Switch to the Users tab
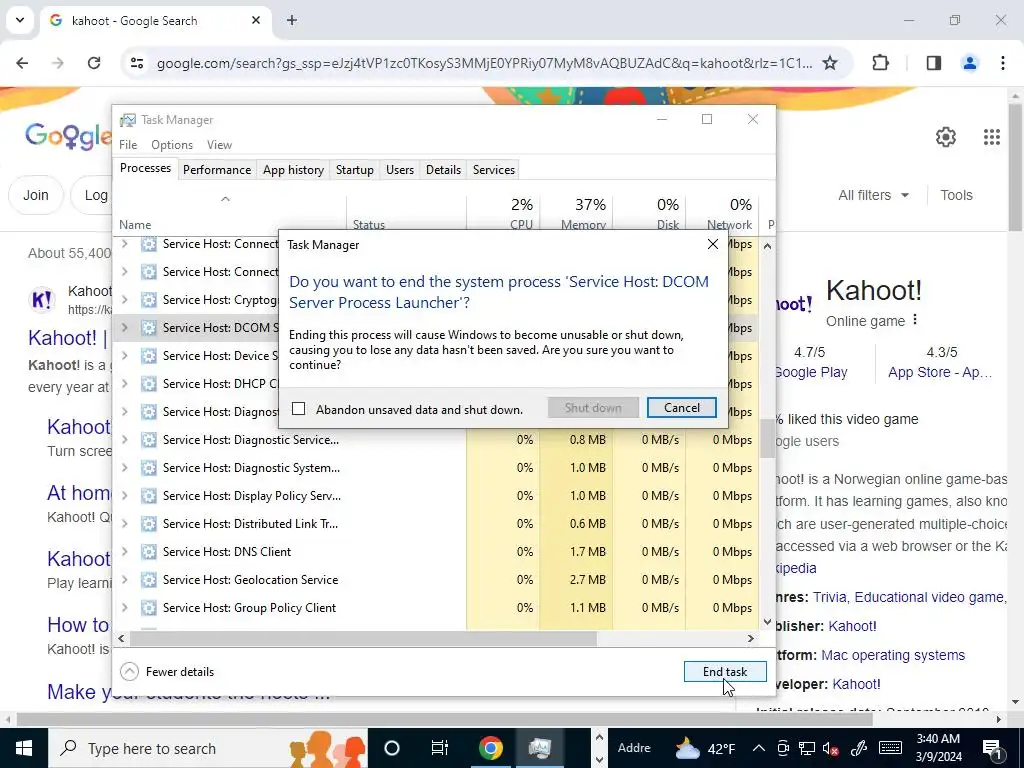The image size is (1024, 768). pyautogui.click(x=400, y=170)
